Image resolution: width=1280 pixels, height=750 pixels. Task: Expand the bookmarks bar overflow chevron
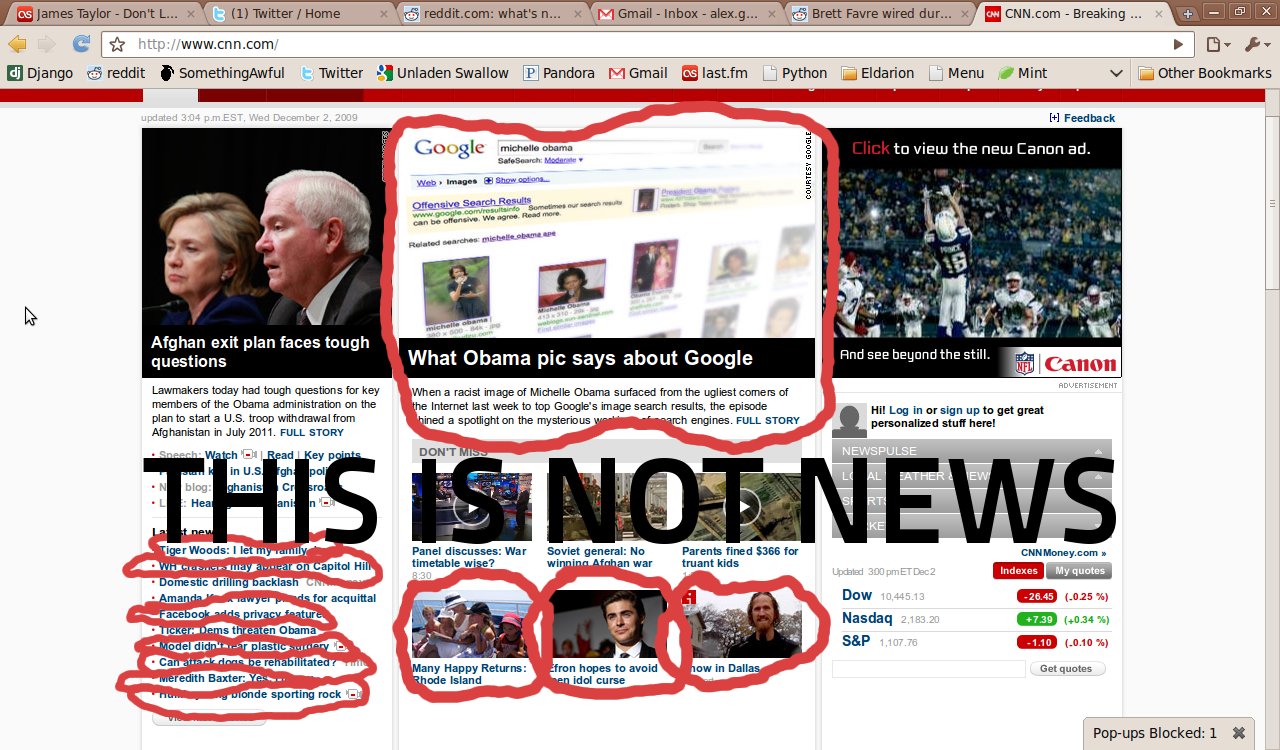point(1116,73)
